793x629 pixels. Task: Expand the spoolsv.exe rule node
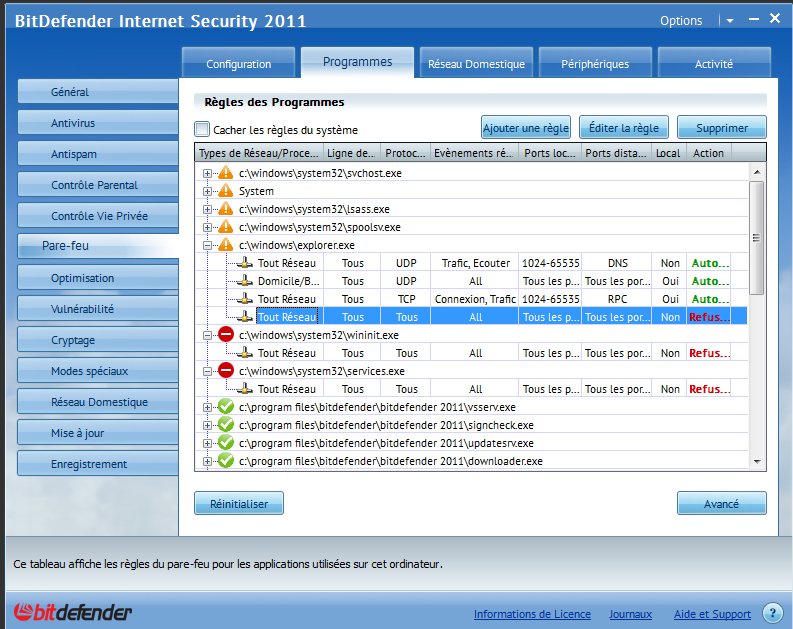pos(207,228)
